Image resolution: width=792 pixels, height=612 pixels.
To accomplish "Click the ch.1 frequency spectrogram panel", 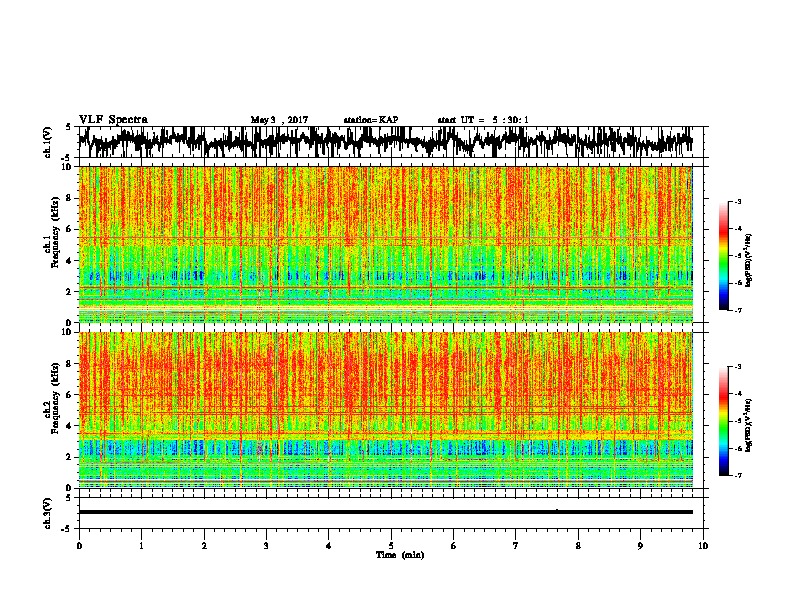I will (x=385, y=244).
